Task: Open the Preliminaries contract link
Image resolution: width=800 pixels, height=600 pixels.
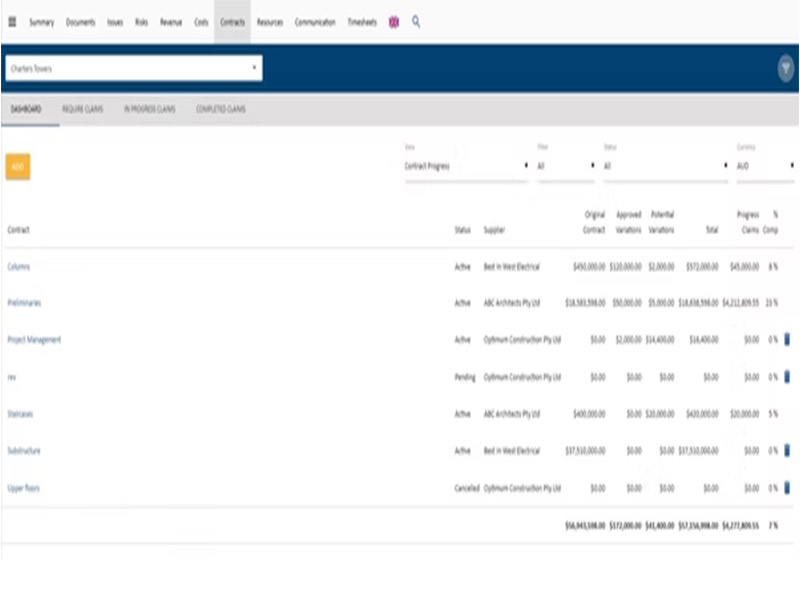Action: (24, 302)
